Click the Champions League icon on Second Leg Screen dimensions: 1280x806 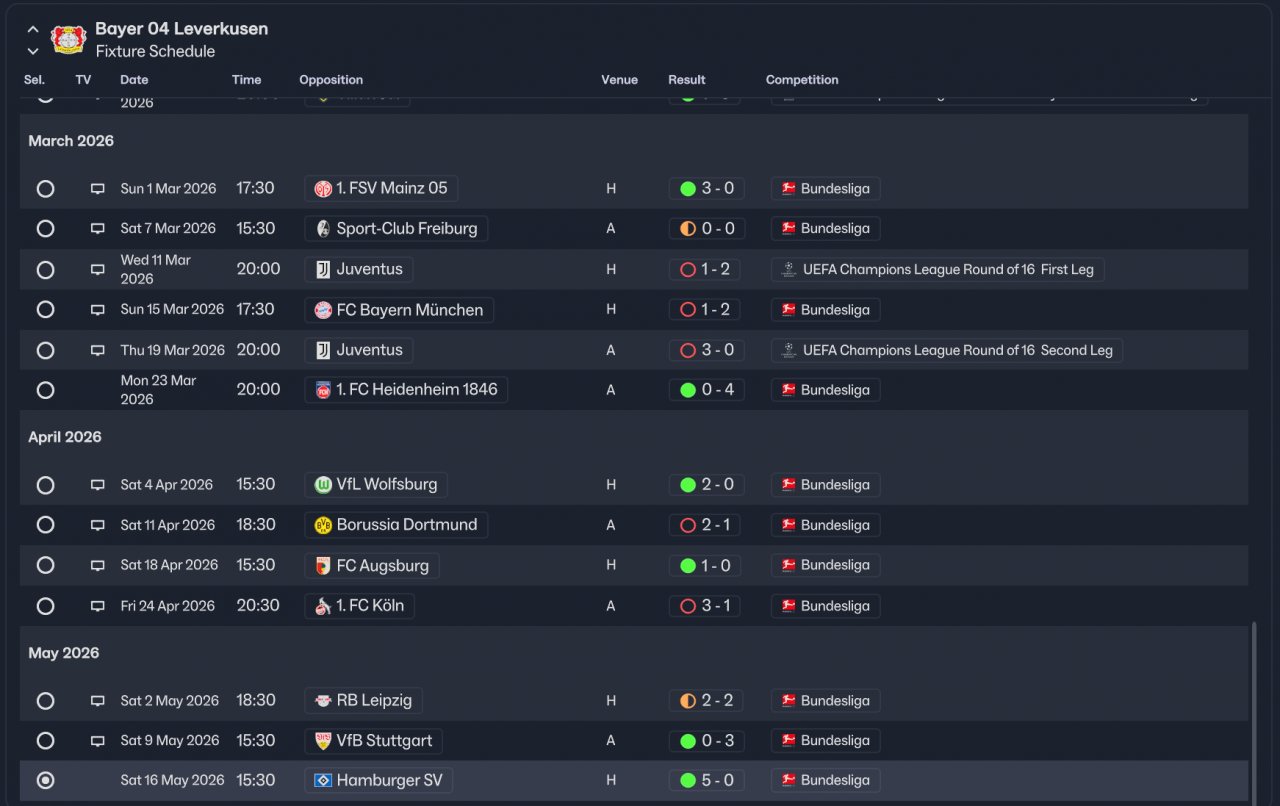point(788,350)
